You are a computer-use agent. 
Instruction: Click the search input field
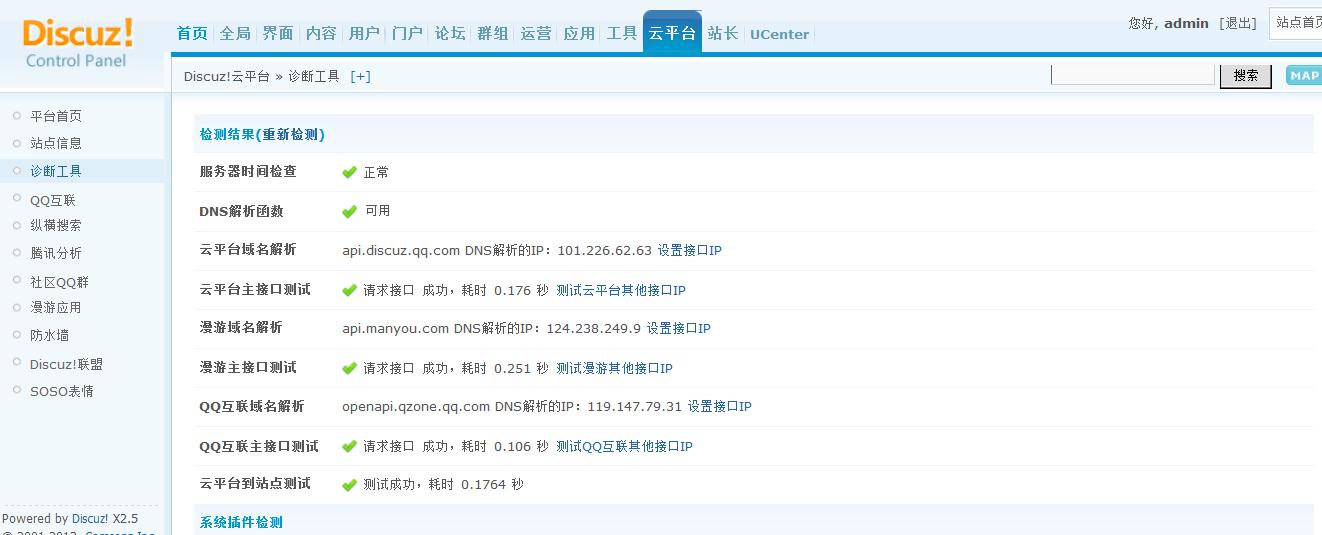point(1133,75)
